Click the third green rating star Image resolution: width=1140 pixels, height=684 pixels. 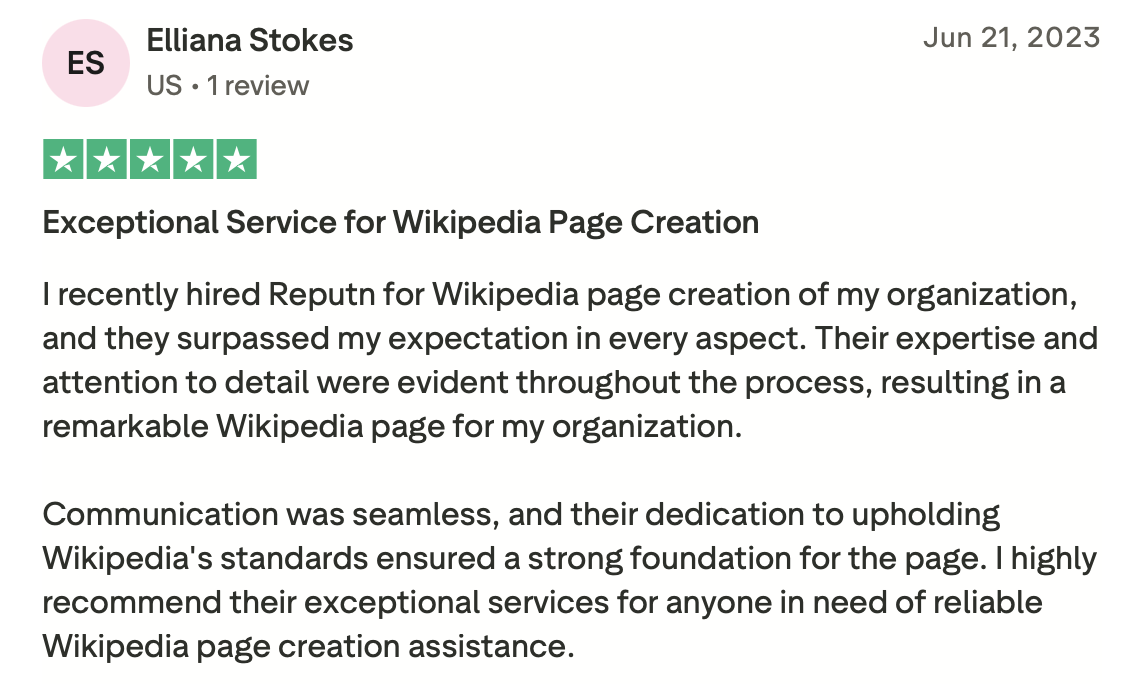pyautogui.click(x=150, y=160)
